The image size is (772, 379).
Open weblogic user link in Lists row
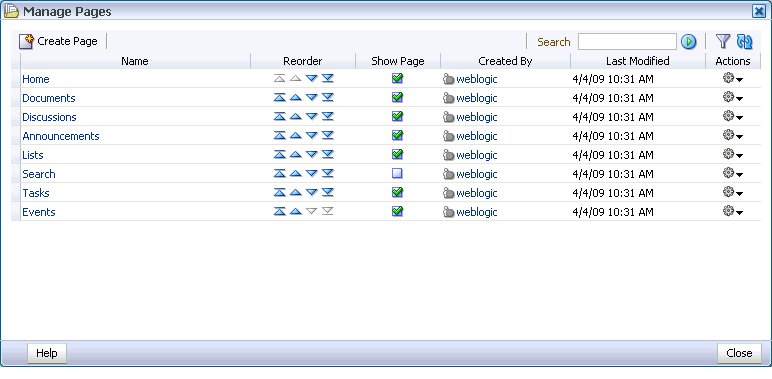tap(477, 155)
